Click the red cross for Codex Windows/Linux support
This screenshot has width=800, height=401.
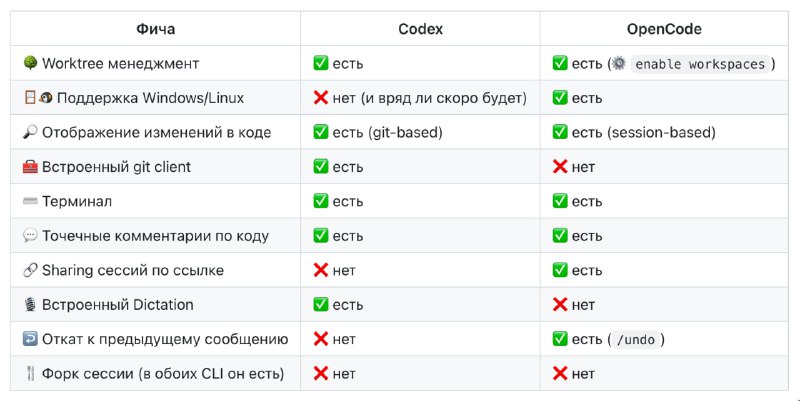pyautogui.click(x=321, y=98)
